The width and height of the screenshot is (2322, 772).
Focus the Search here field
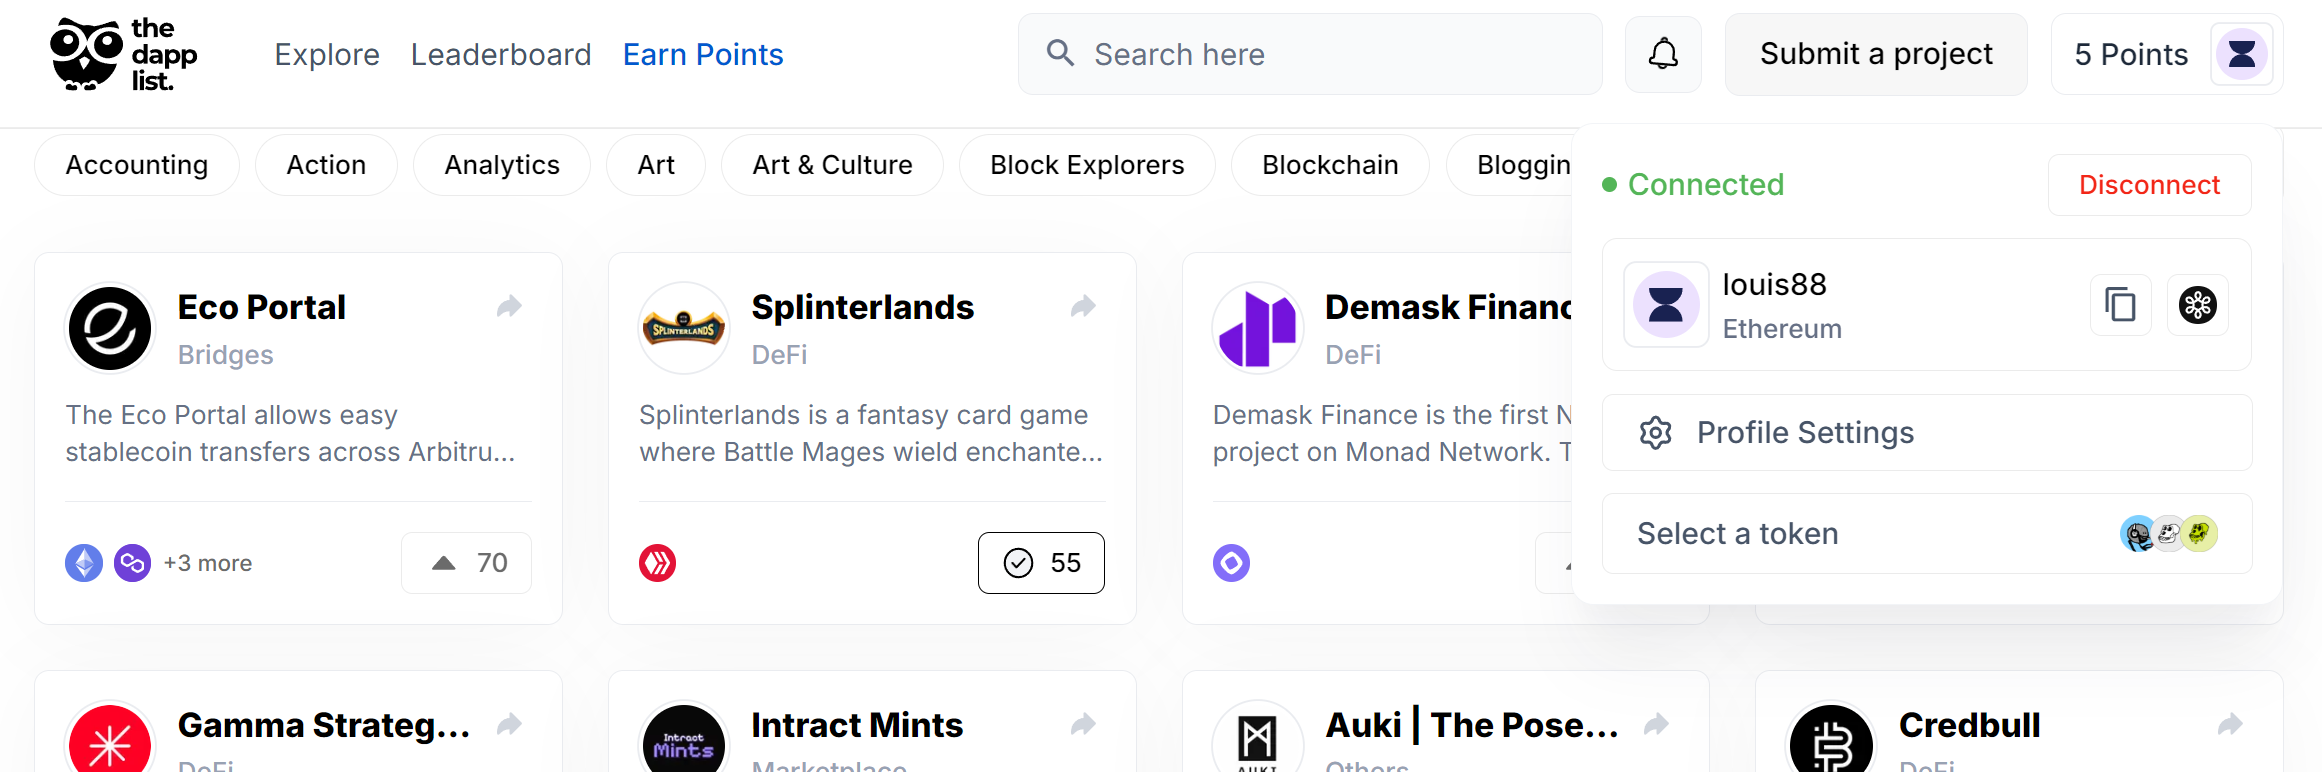click(x=1310, y=54)
